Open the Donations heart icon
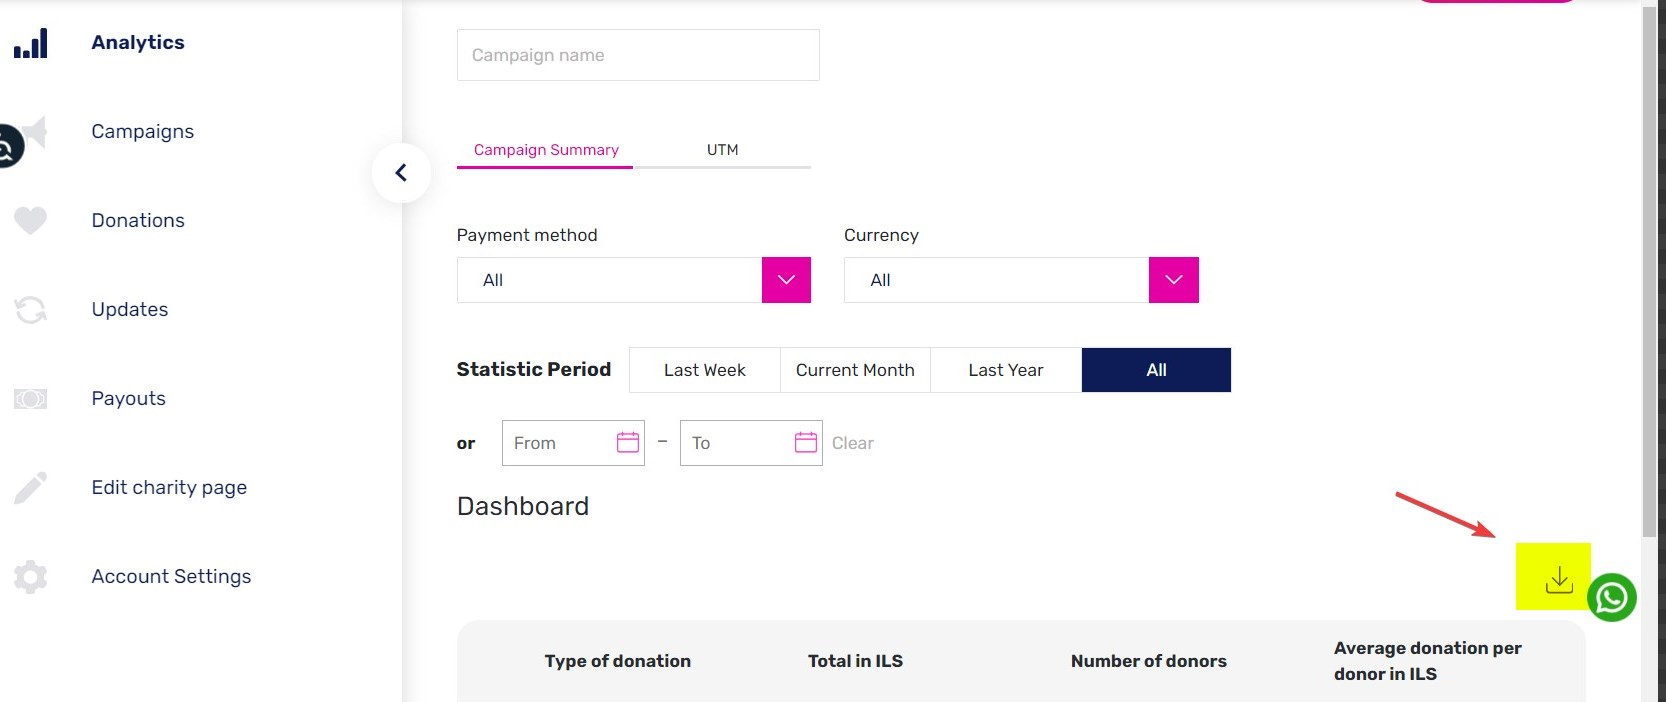Image resolution: width=1666 pixels, height=702 pixels. (x=30, y=220)
